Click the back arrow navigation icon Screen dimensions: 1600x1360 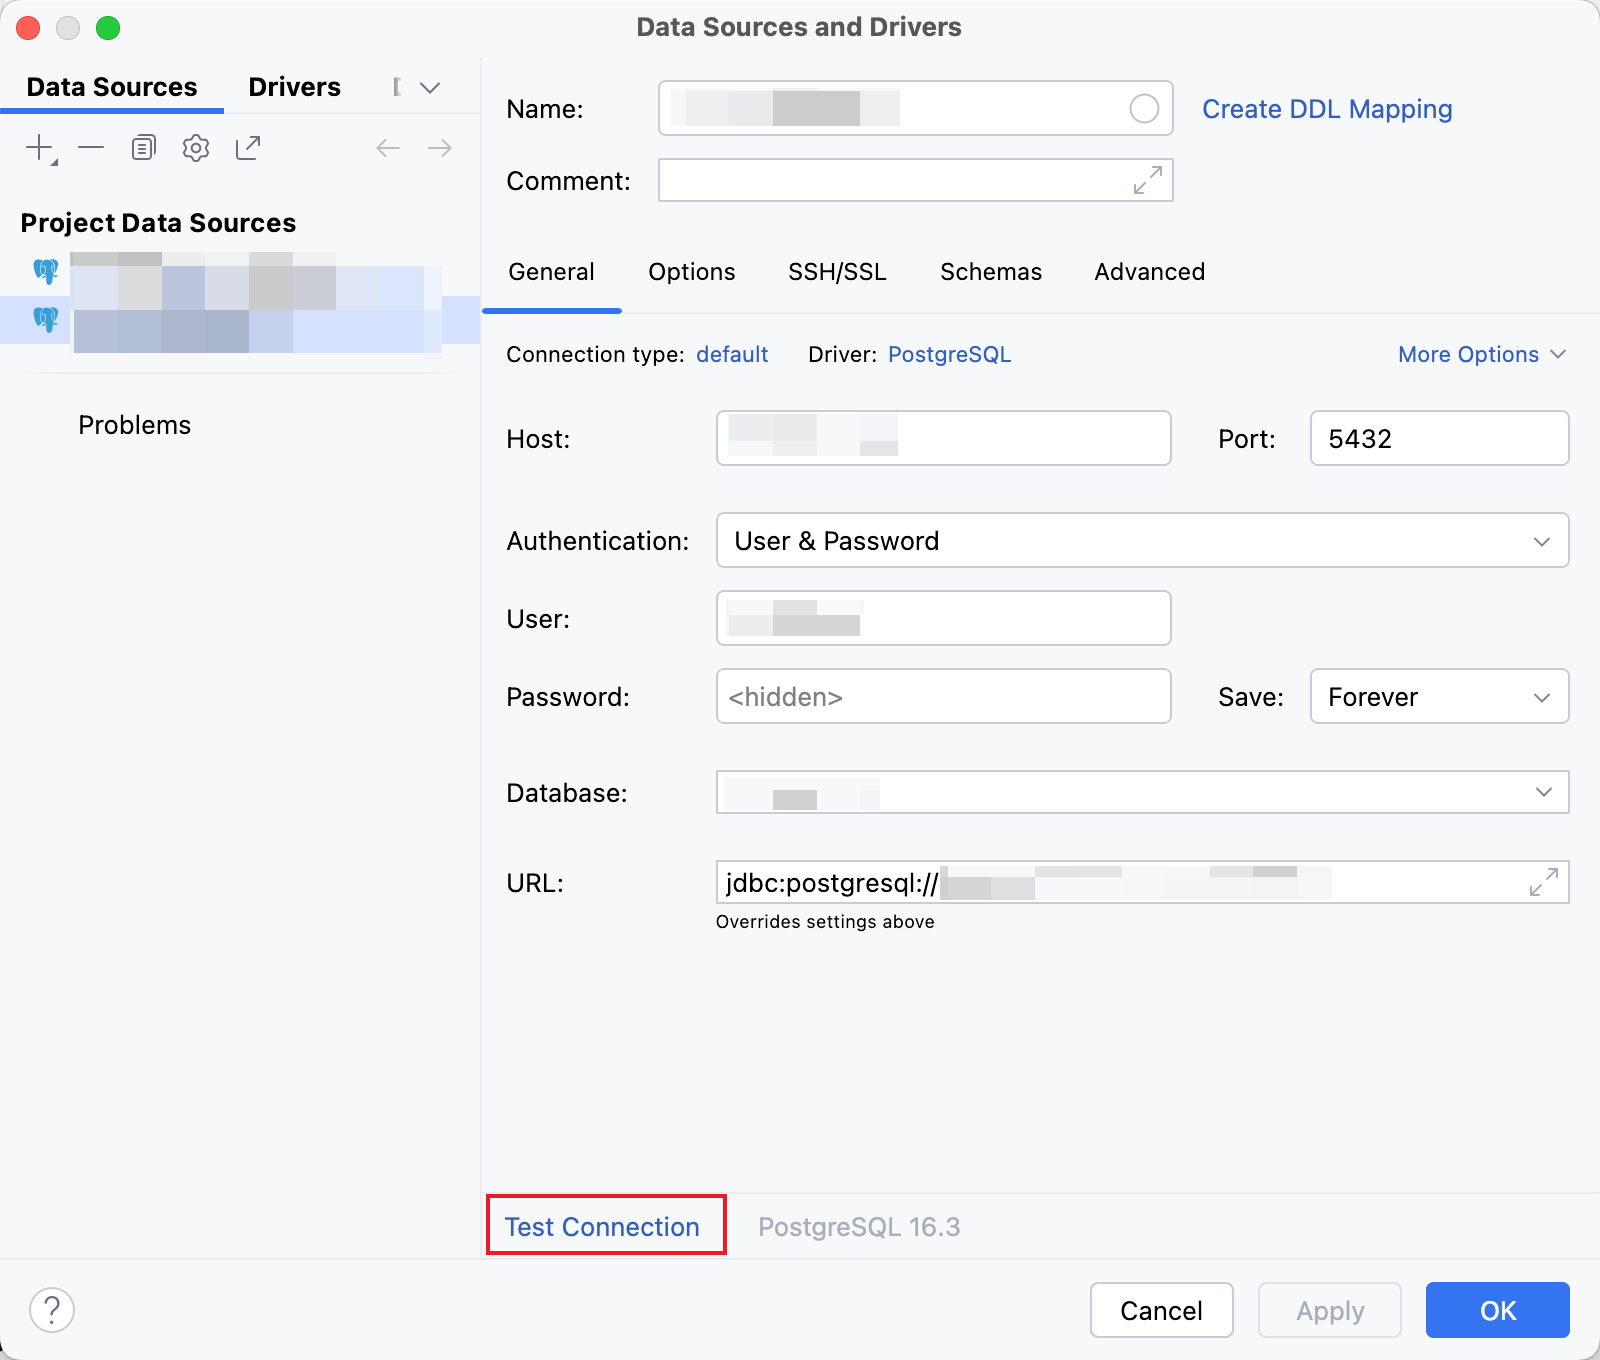388,148
